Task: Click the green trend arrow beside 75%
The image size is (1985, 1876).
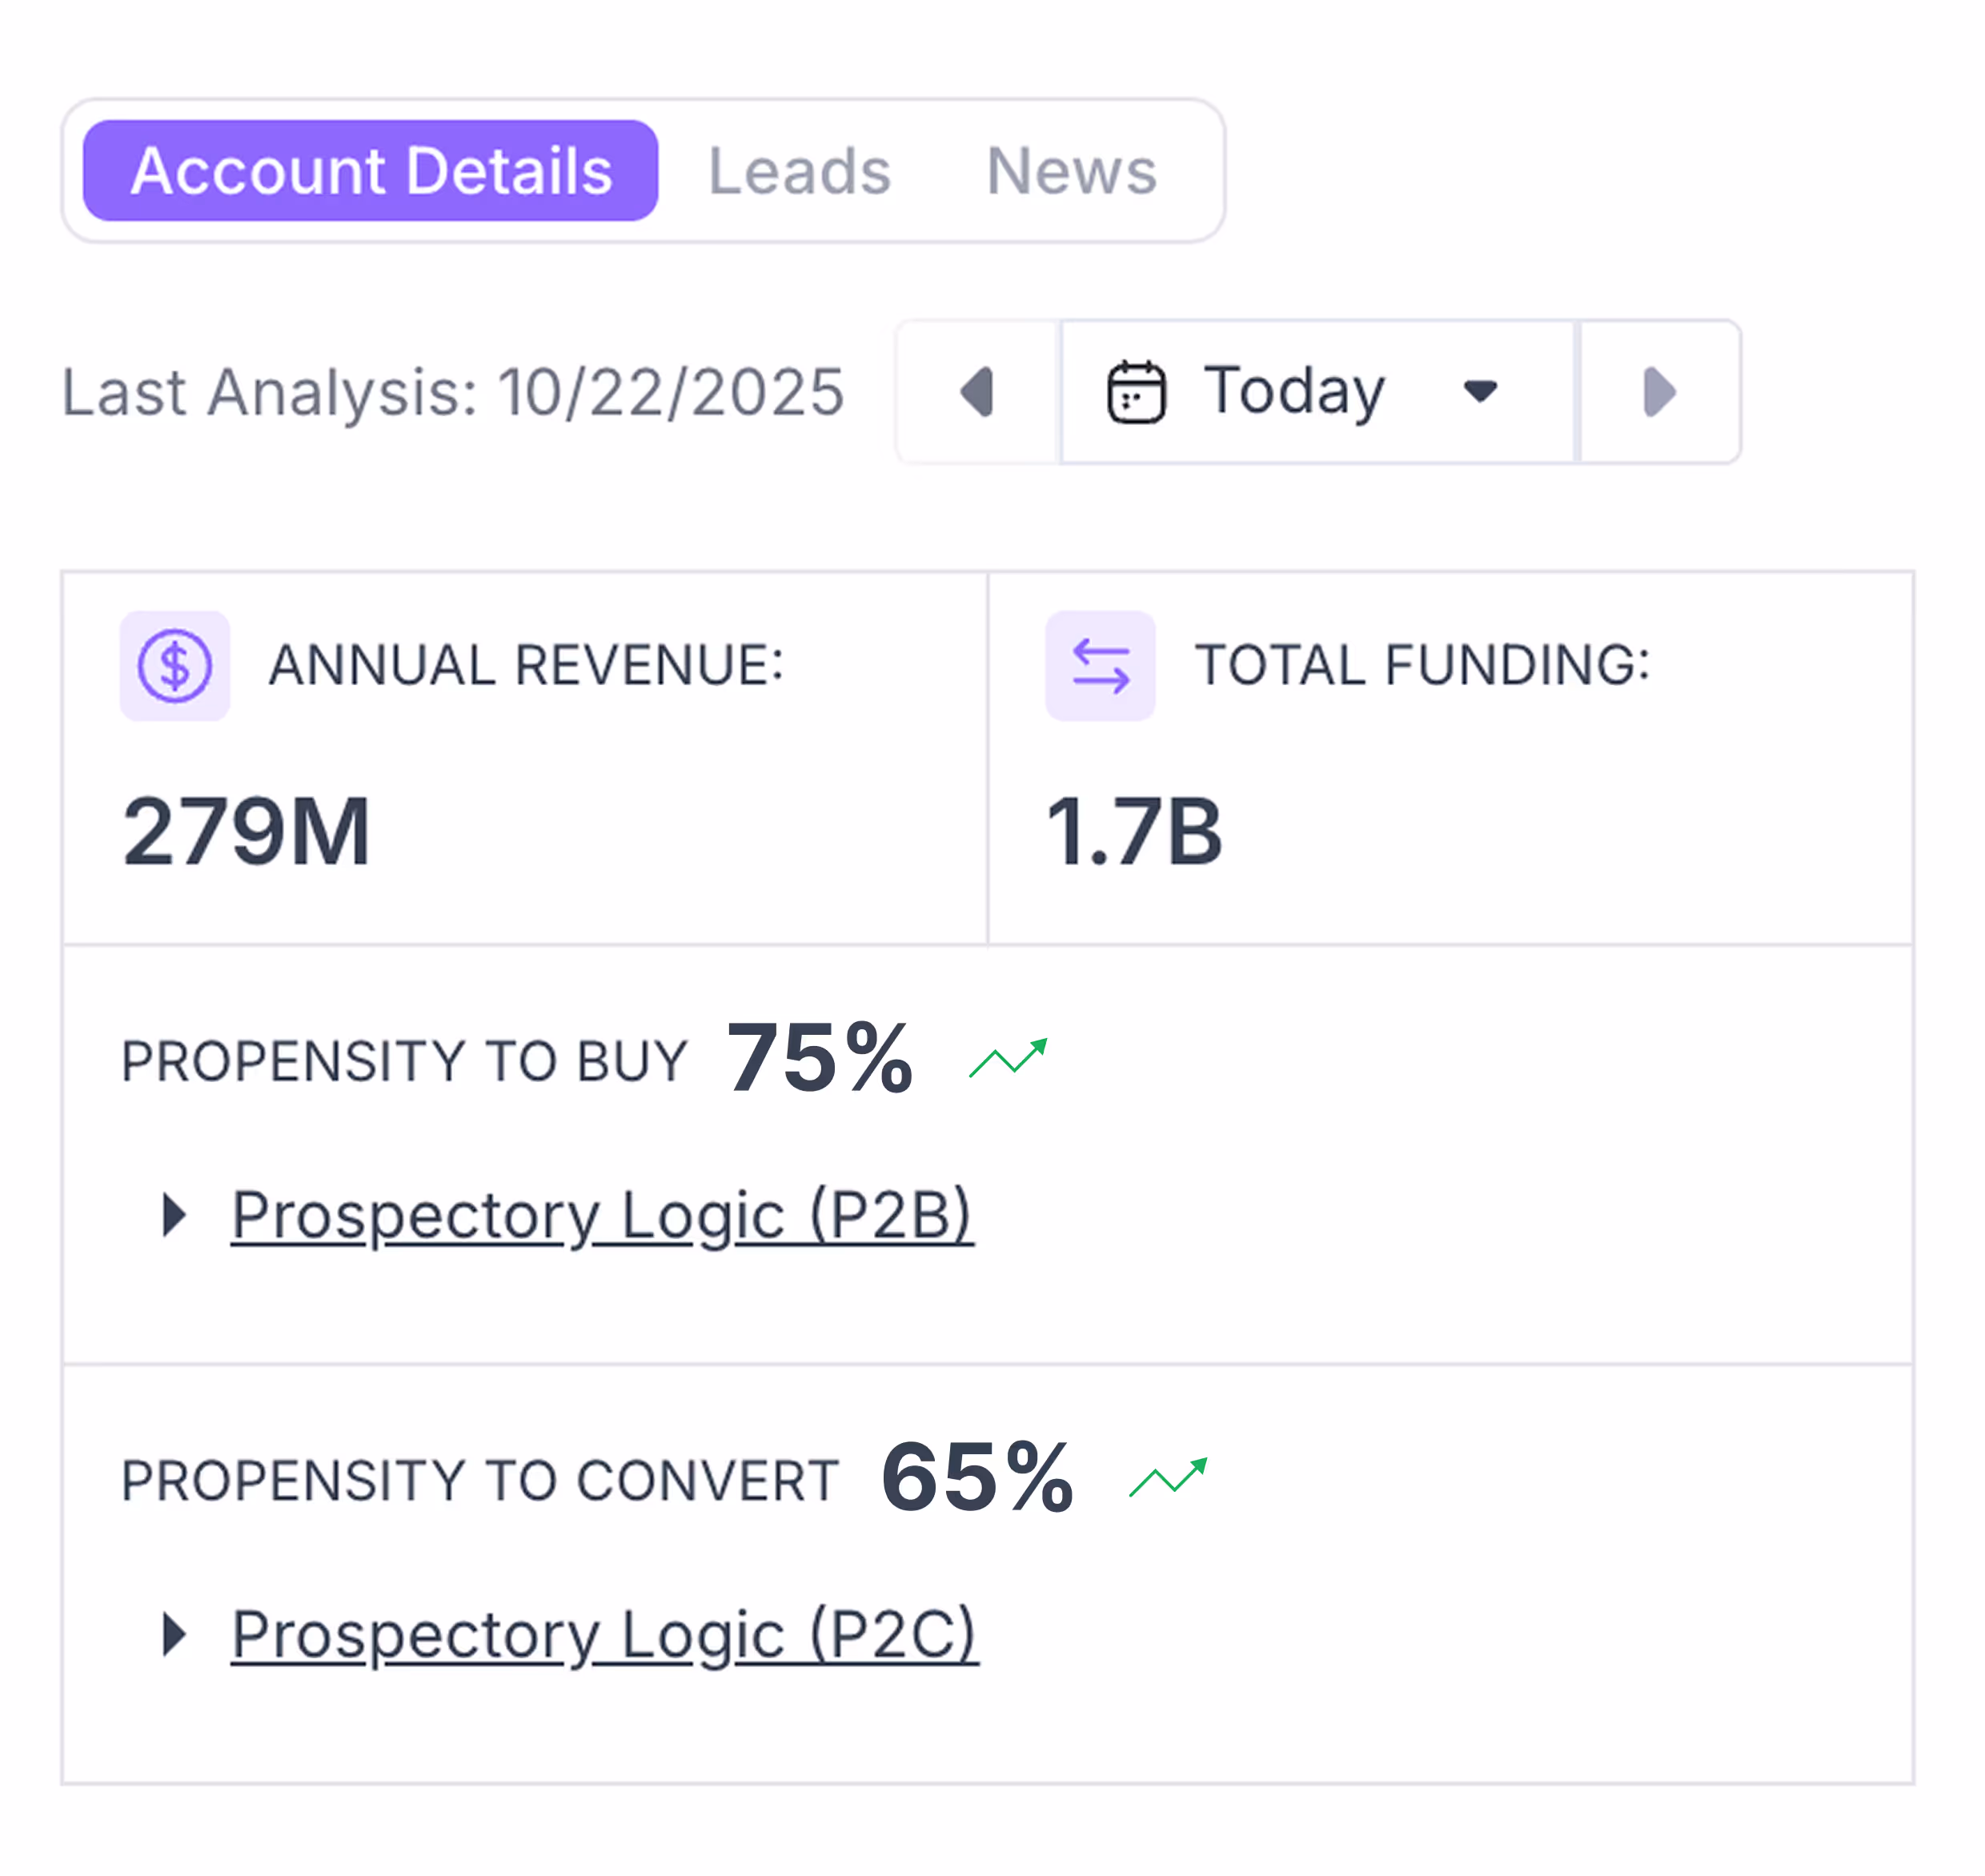Action: click(1008, 1058)
